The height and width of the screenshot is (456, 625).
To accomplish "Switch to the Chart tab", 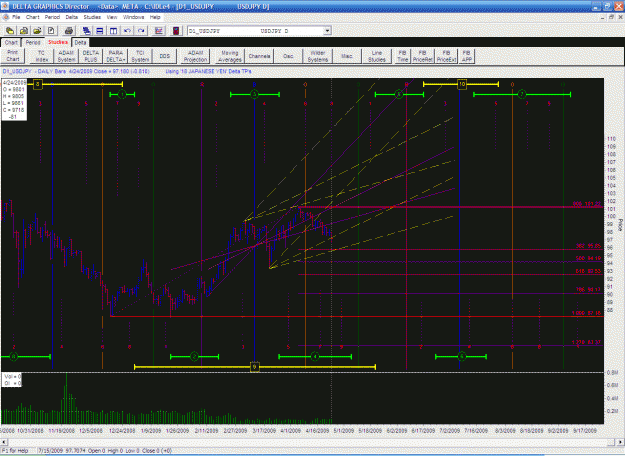I will (11, 42).
